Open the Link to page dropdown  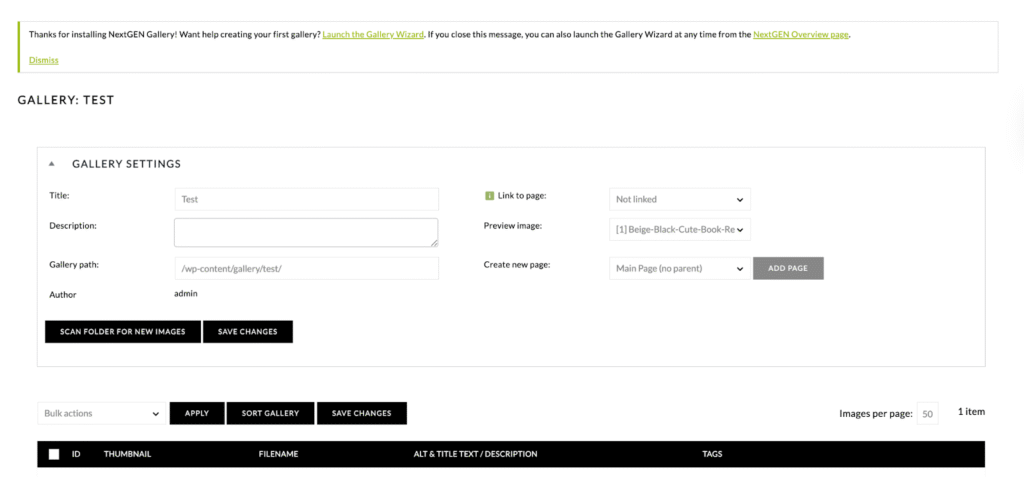(x=679, y=199)
